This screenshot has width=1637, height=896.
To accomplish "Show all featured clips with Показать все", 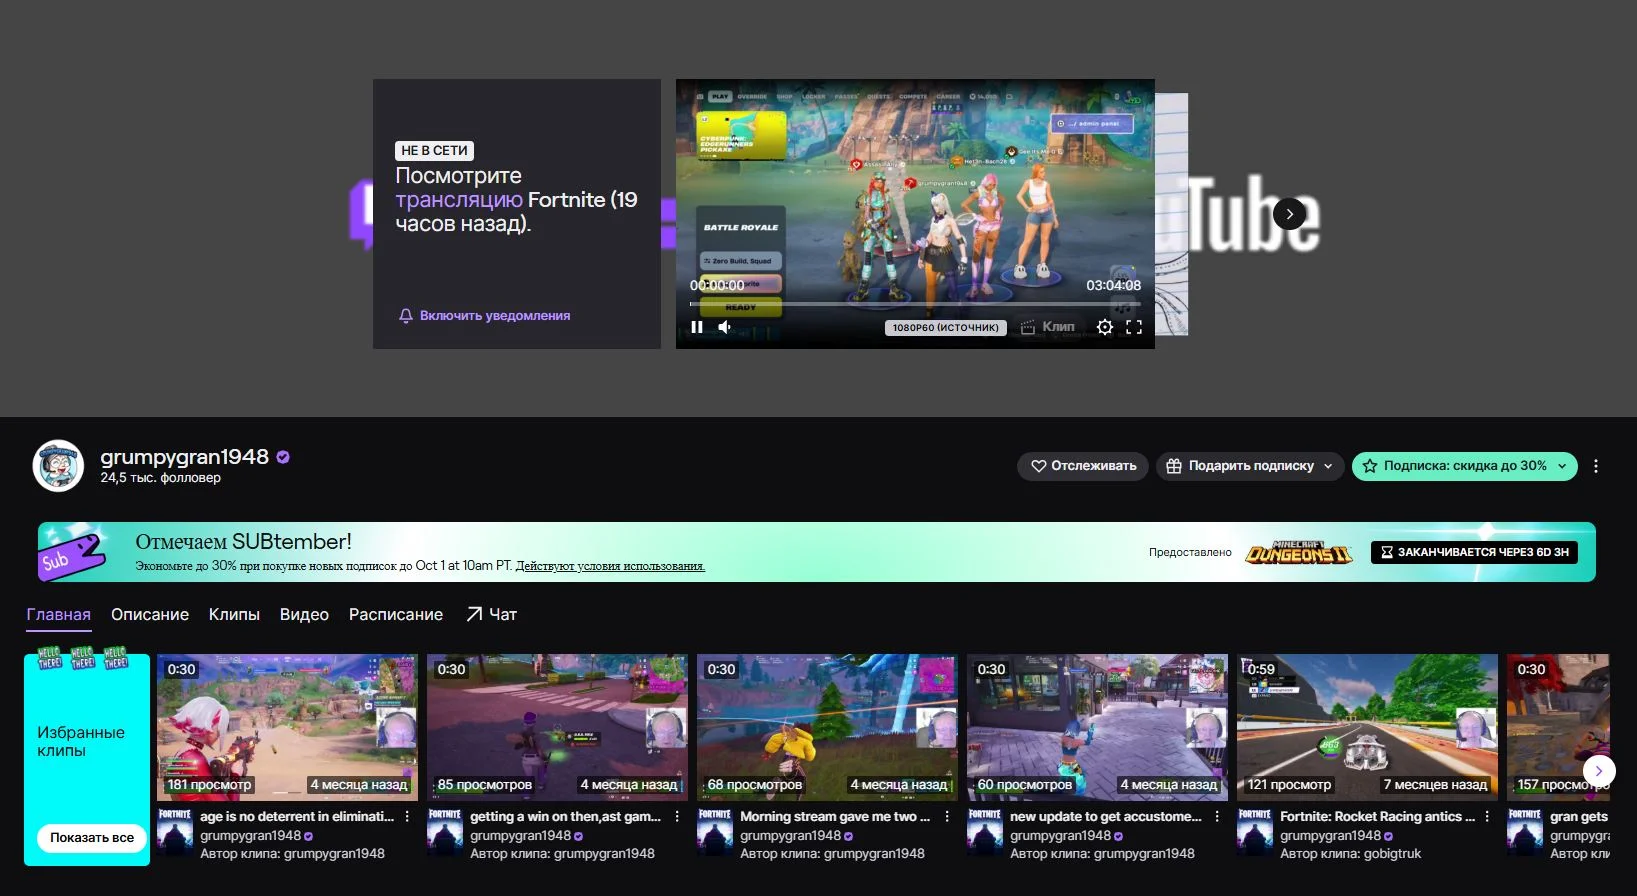I will click(92, 838).
